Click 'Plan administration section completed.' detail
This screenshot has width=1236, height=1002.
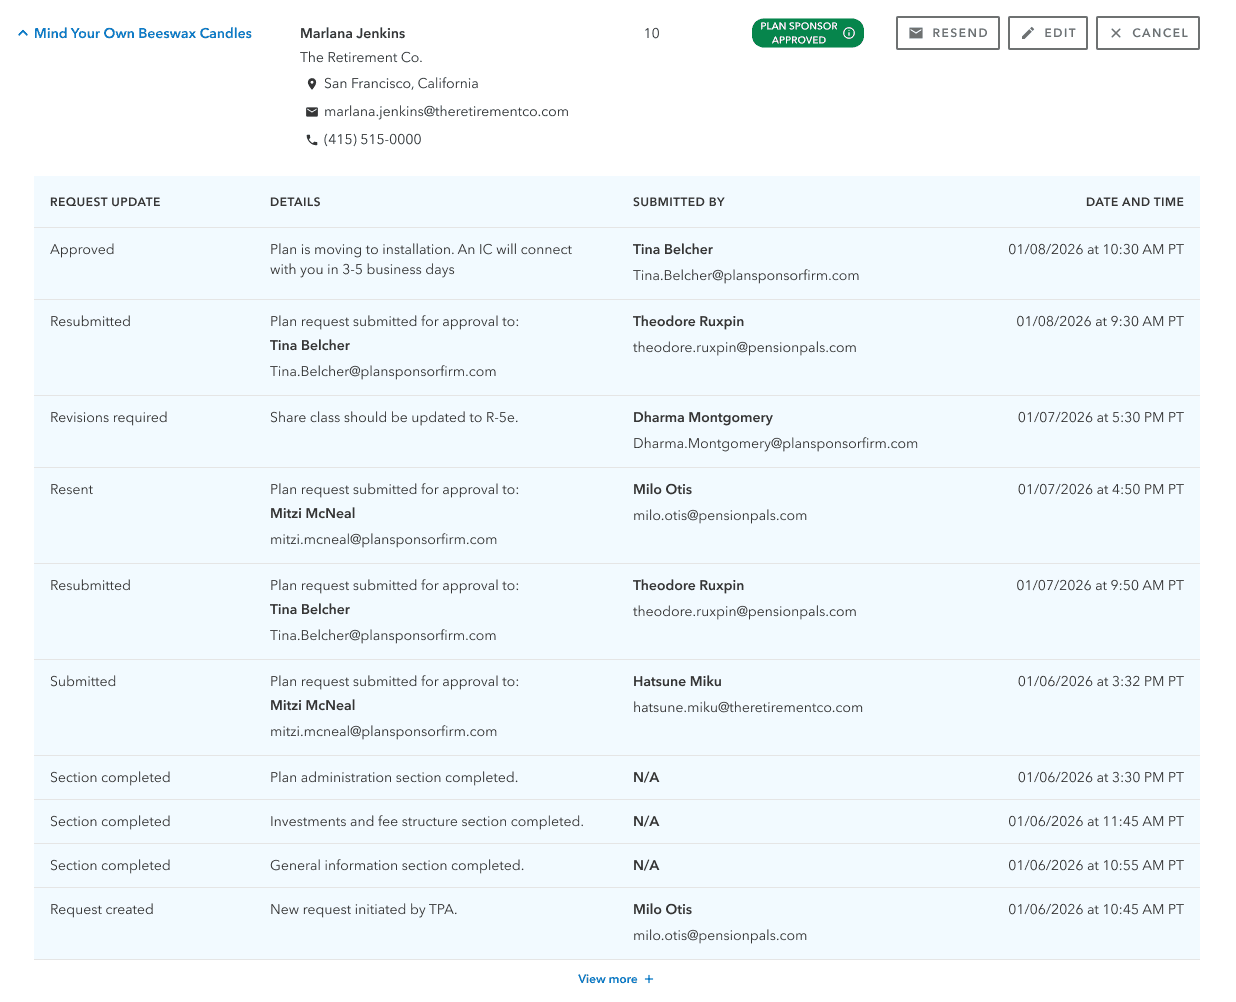pos(394,778)
